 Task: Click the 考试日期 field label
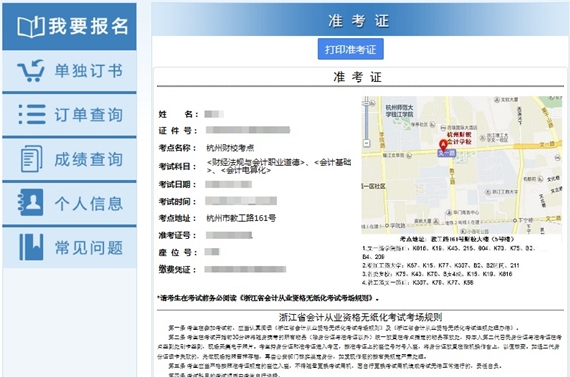coord(177,184)
